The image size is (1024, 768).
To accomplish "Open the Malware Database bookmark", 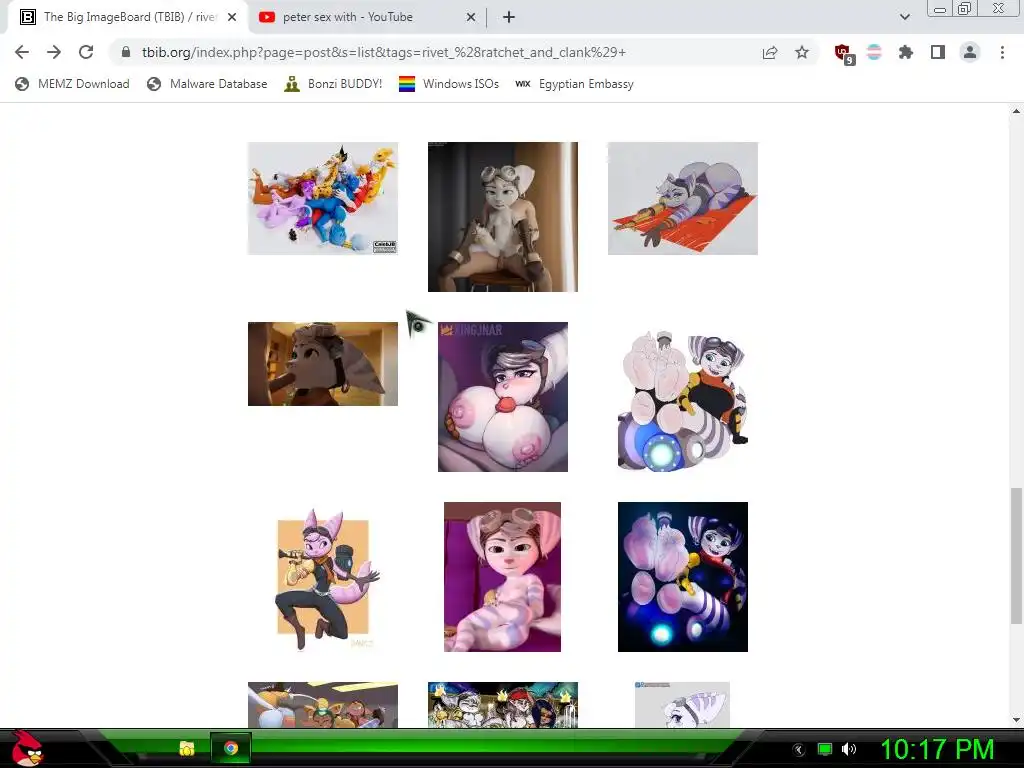I will 207,84.
